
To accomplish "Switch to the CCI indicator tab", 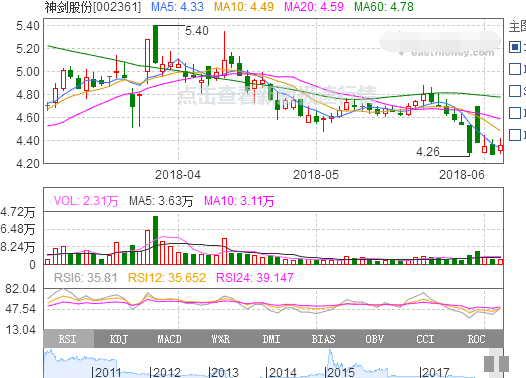I will (425, 339).
